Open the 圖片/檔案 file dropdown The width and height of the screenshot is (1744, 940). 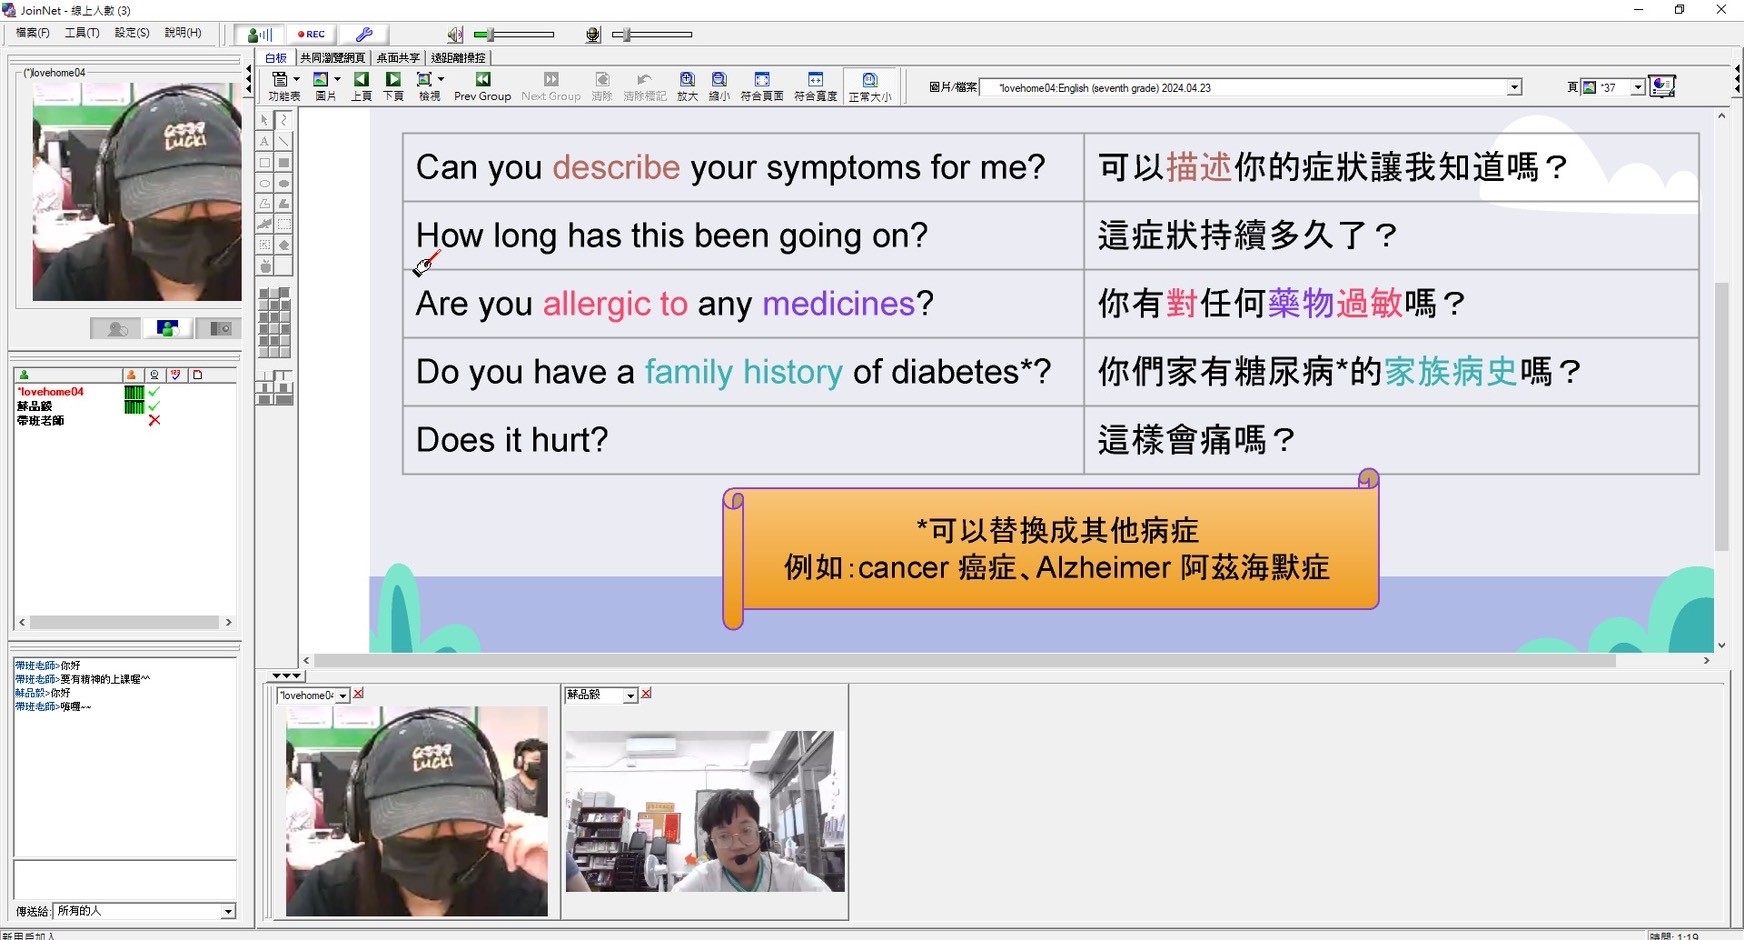click(1514, 88)
